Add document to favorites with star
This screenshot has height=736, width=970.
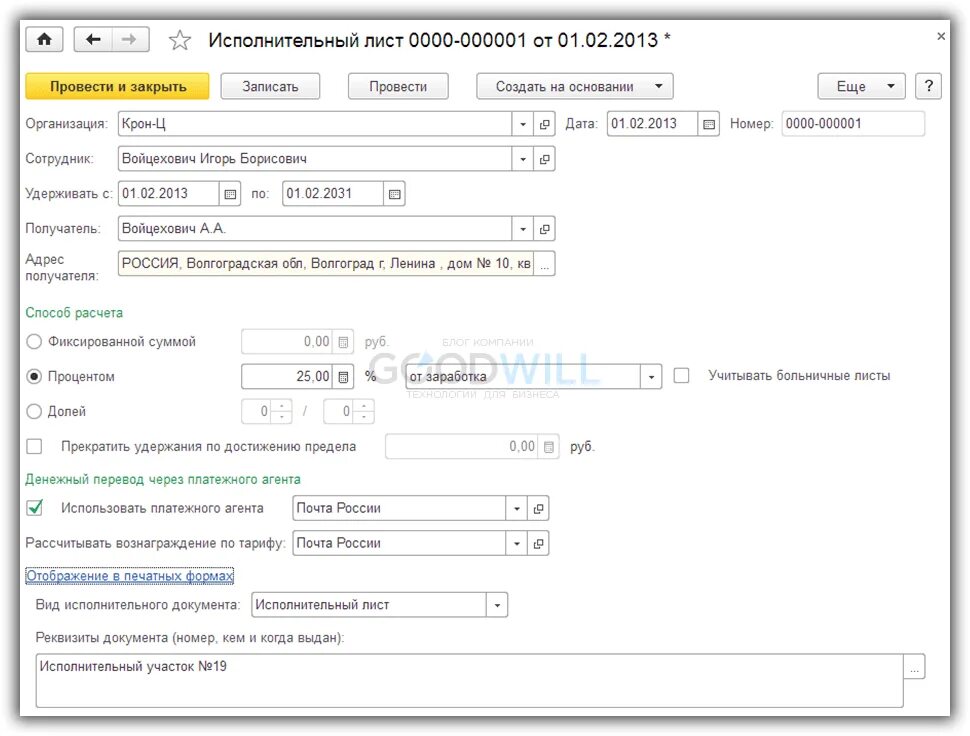click(x=180, y=40)
